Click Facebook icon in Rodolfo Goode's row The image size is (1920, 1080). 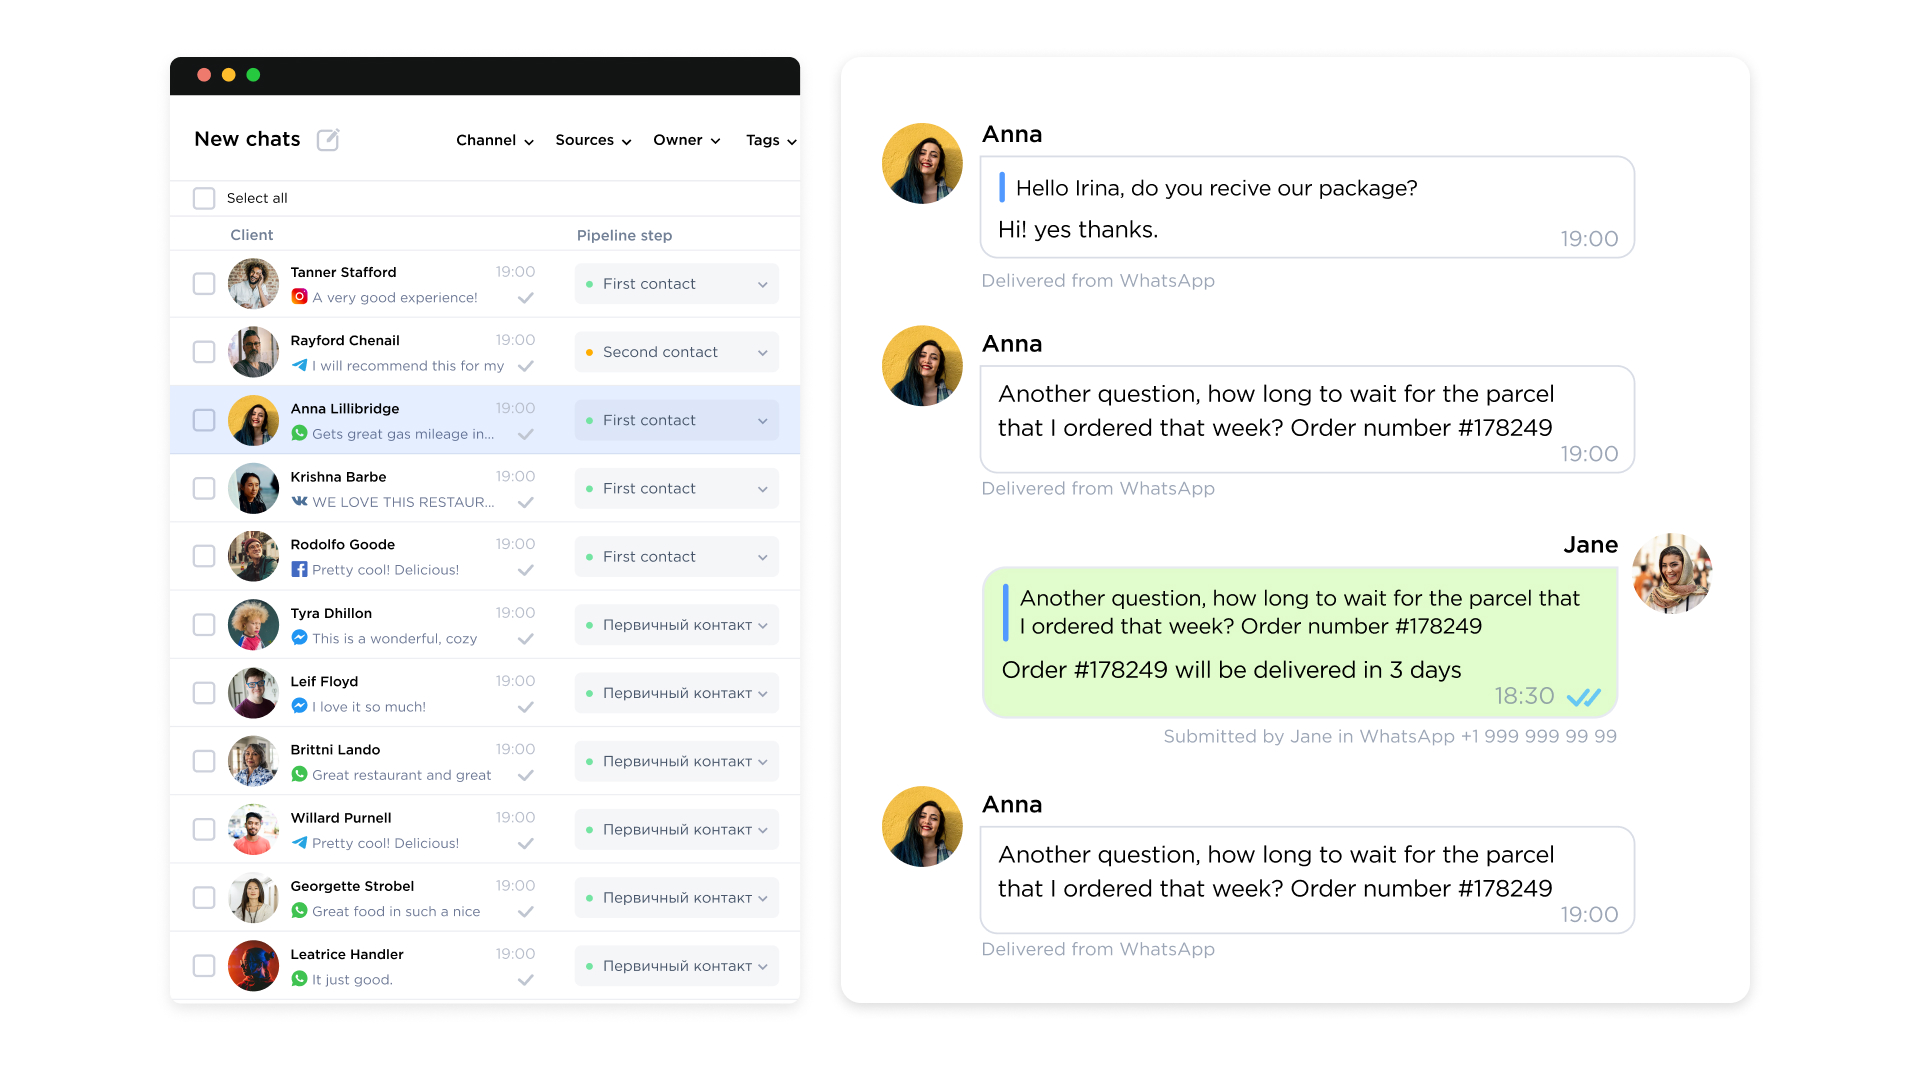(x=299, y=569)
